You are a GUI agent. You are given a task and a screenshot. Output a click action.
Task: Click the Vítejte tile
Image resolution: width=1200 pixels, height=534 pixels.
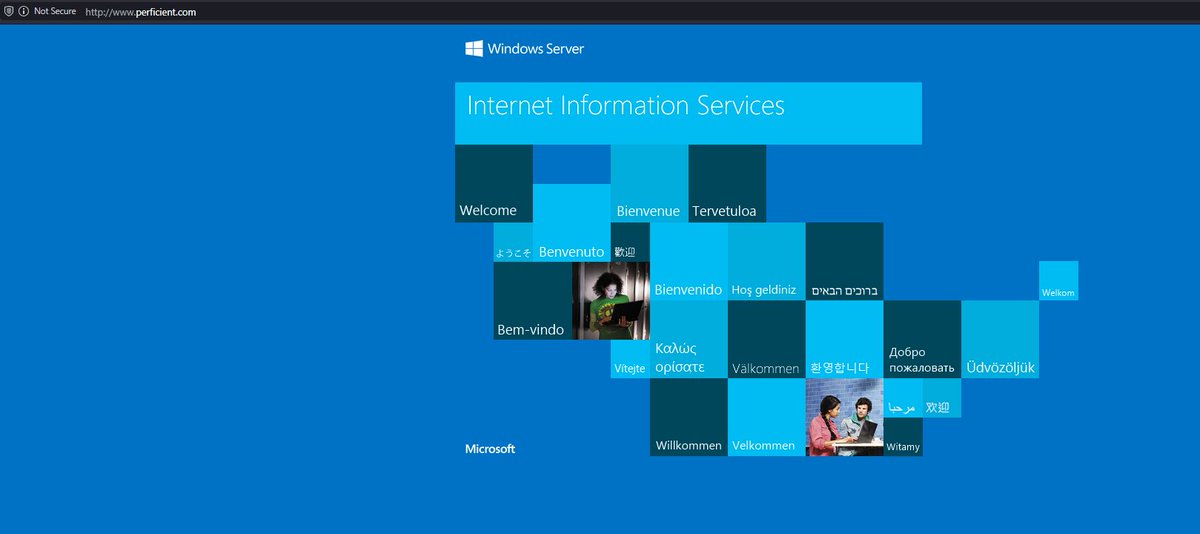click(x=630, y=359)
